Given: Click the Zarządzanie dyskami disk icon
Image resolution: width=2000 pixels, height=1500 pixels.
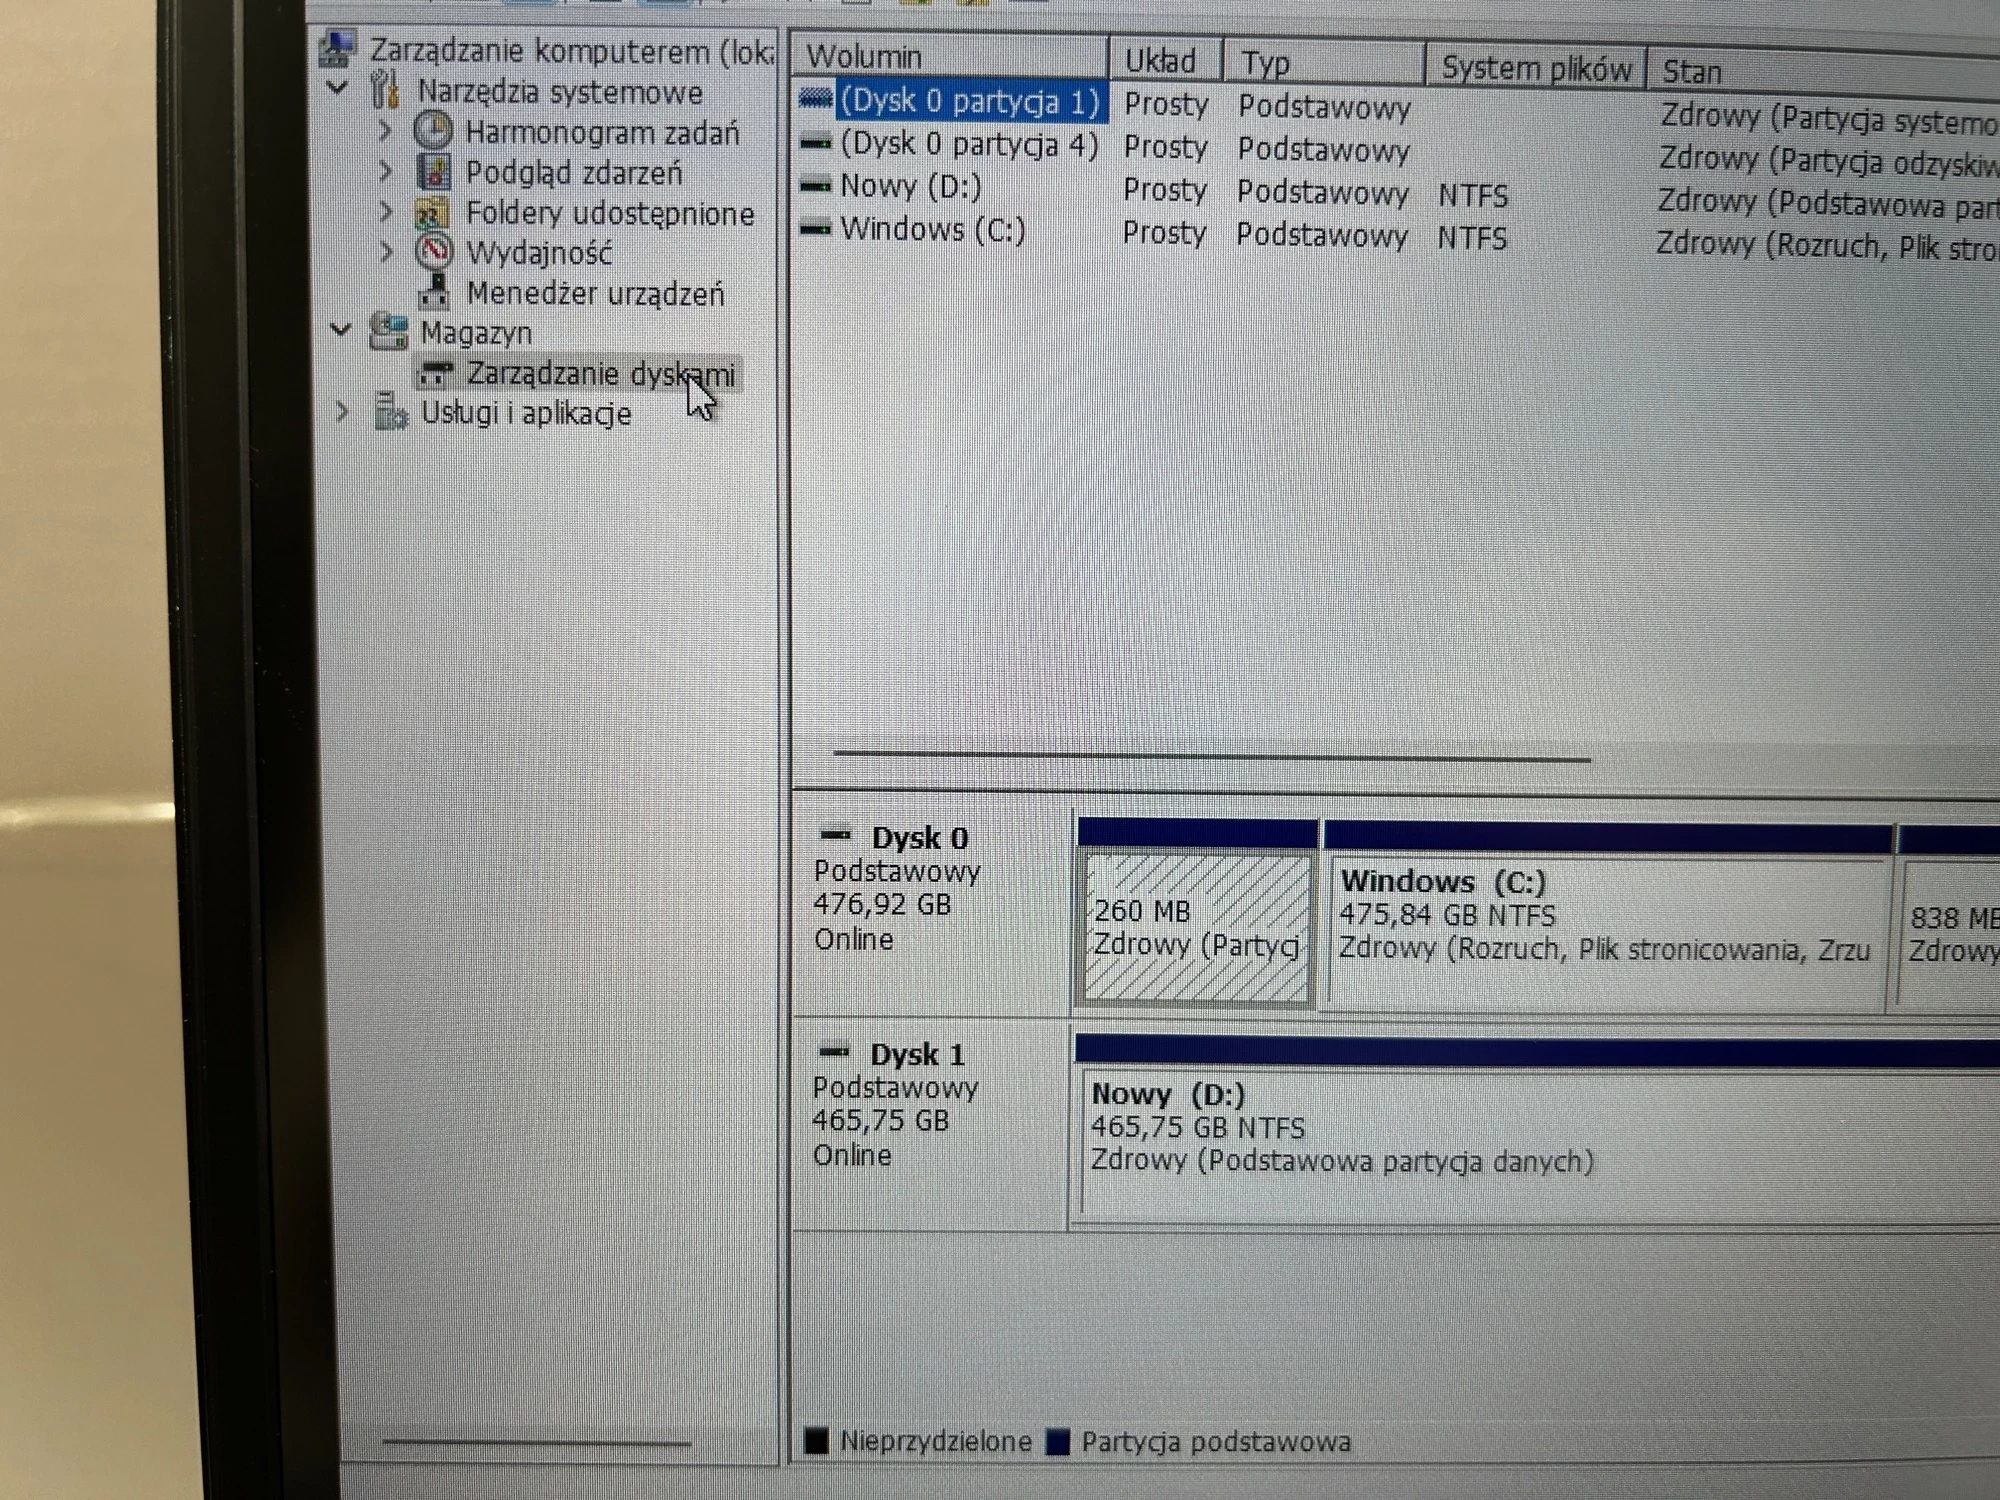Looking at the screenshot, I should (435, 374).
